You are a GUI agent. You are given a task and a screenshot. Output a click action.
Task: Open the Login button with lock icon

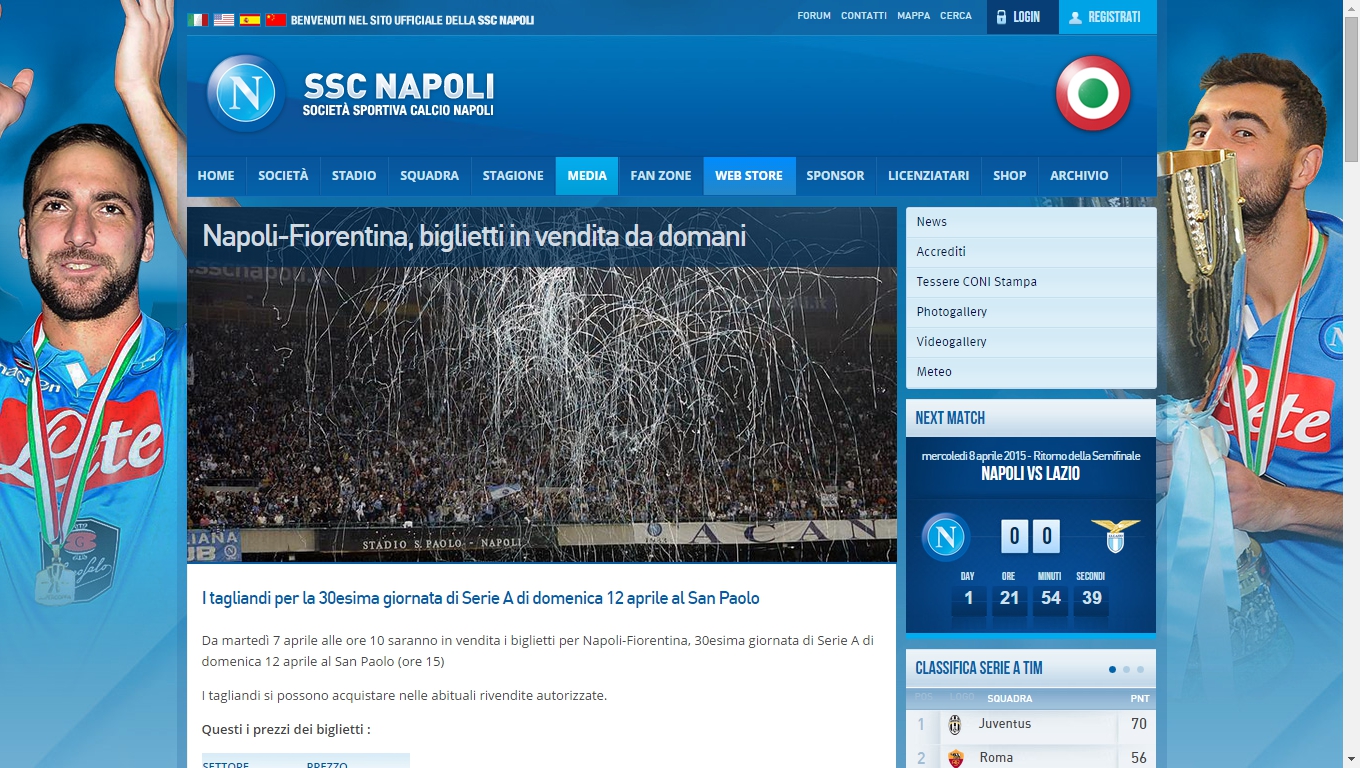[1023, 17]
